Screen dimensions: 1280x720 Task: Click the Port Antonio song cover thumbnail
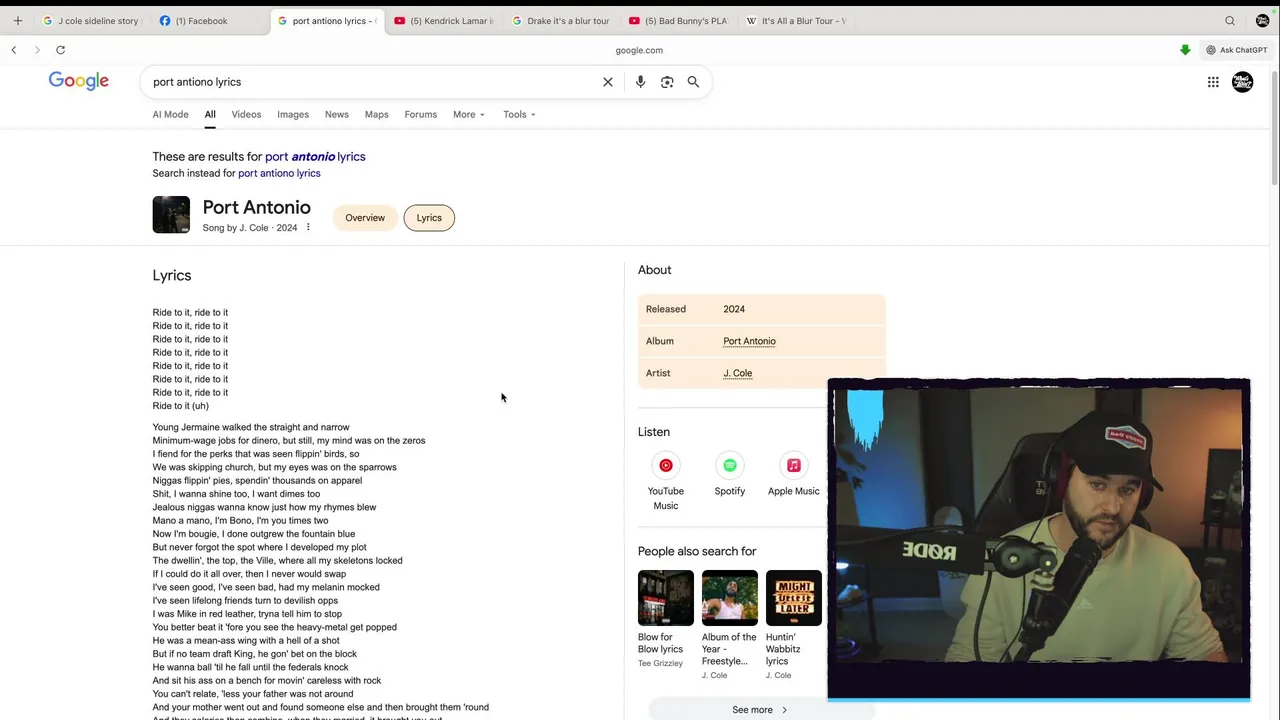[171, 214]
